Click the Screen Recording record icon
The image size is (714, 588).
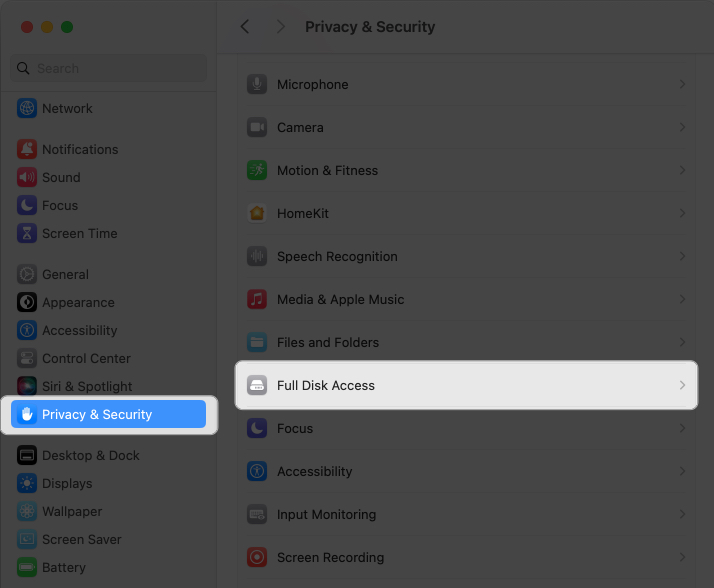257,557
